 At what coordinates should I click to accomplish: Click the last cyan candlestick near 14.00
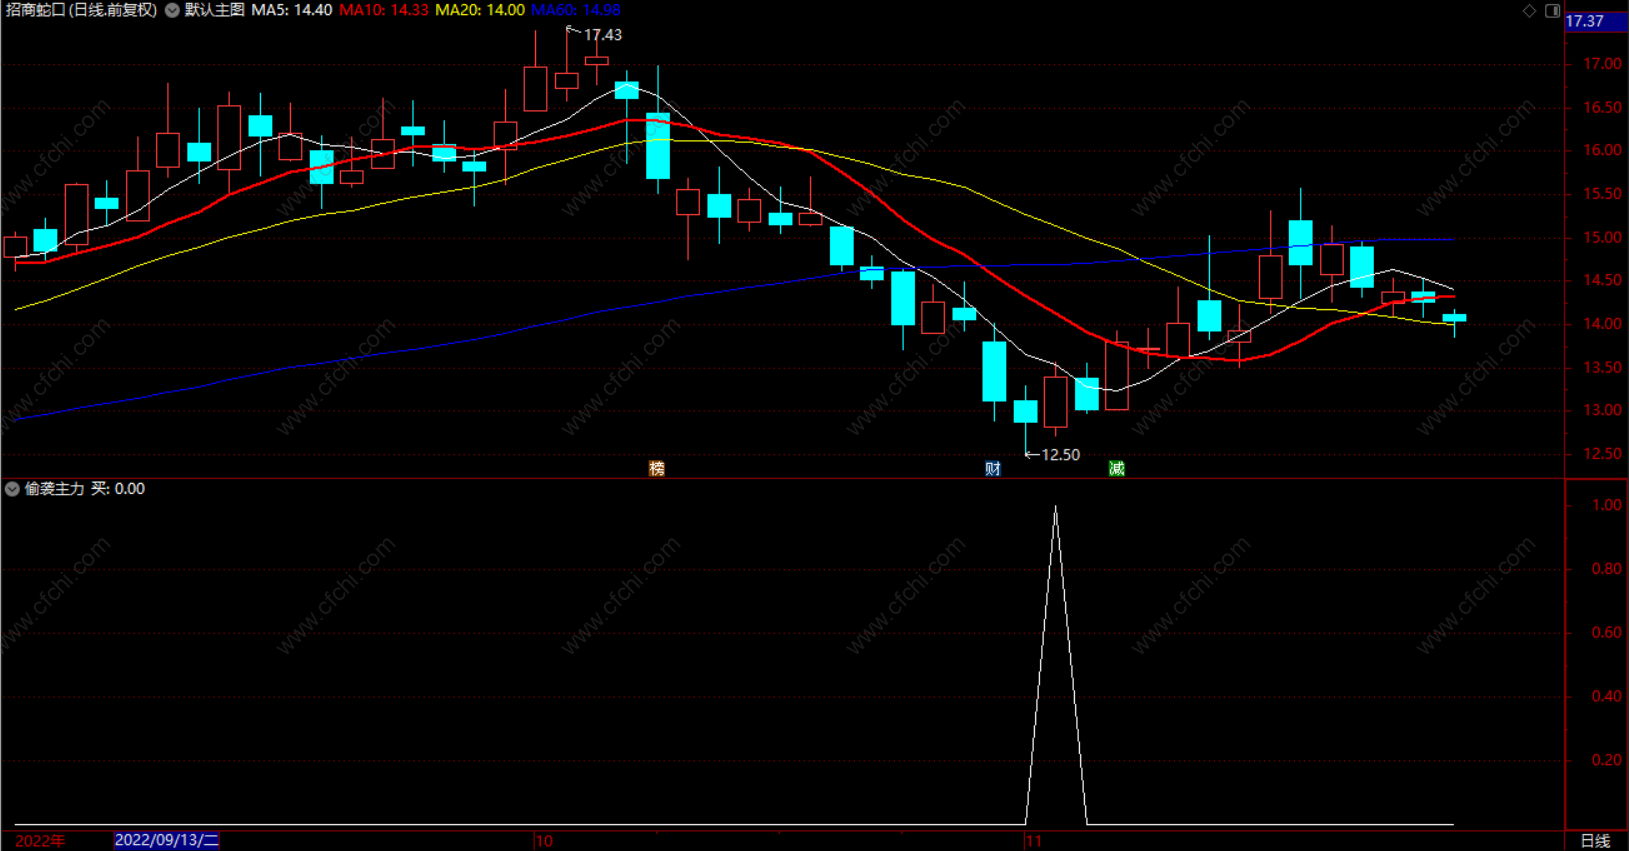click(1454, 318)
